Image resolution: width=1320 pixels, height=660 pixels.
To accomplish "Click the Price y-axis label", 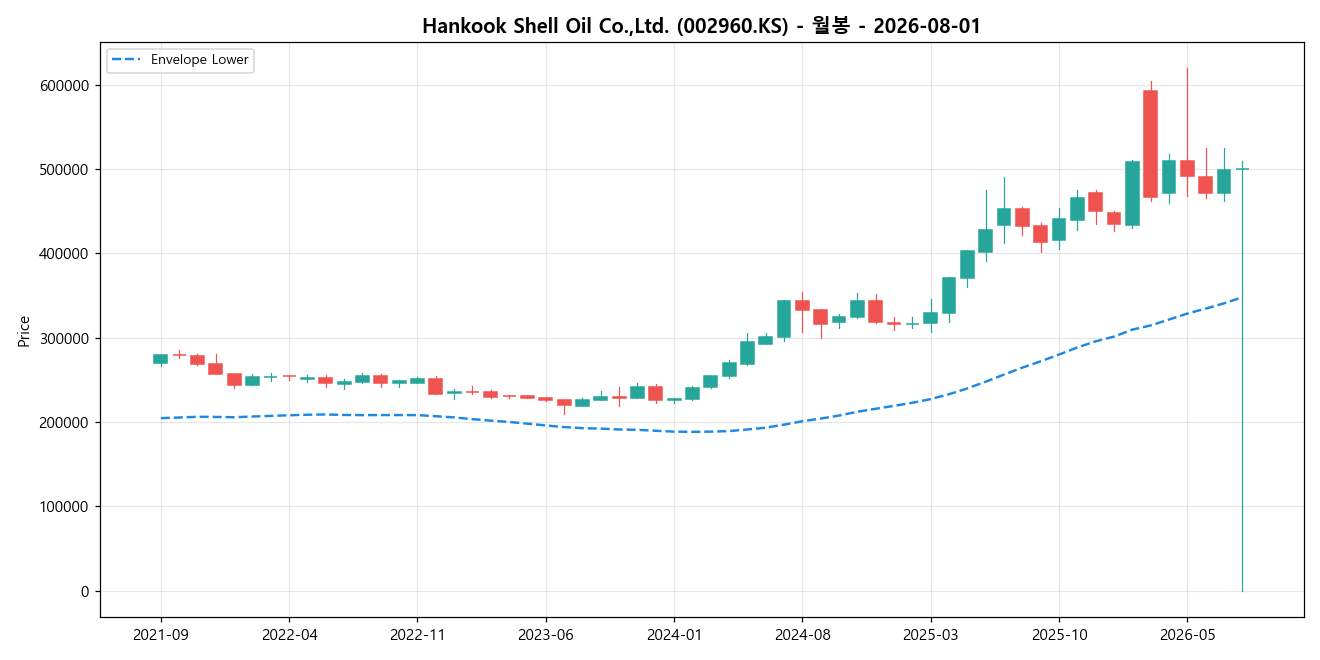I will [24, 331].
